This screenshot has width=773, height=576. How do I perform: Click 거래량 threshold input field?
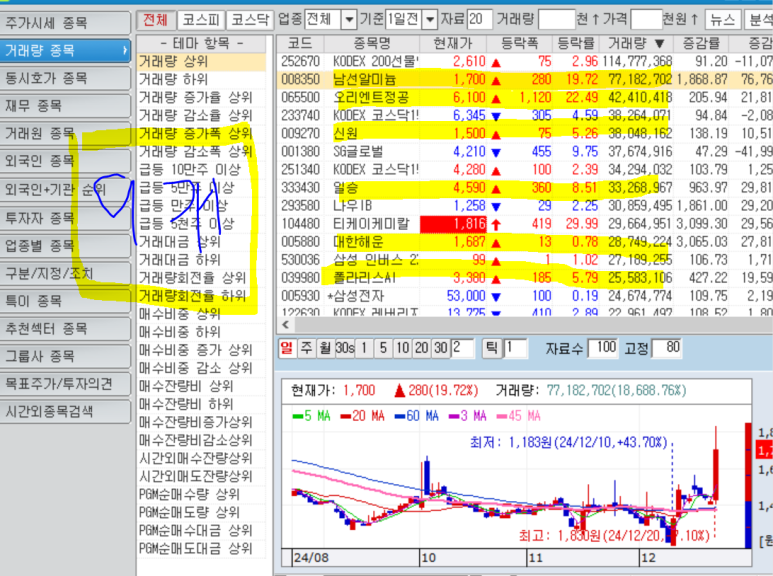tap(557, 20)
